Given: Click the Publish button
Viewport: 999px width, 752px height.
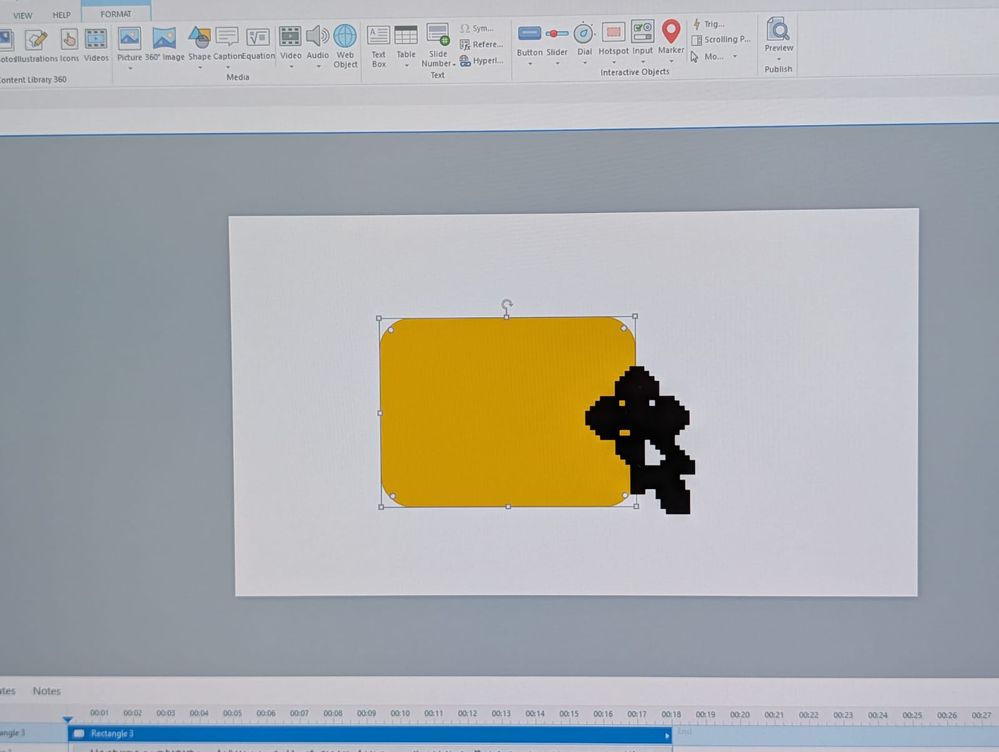Looking at the screenshot, I should (x=778, y=69).
